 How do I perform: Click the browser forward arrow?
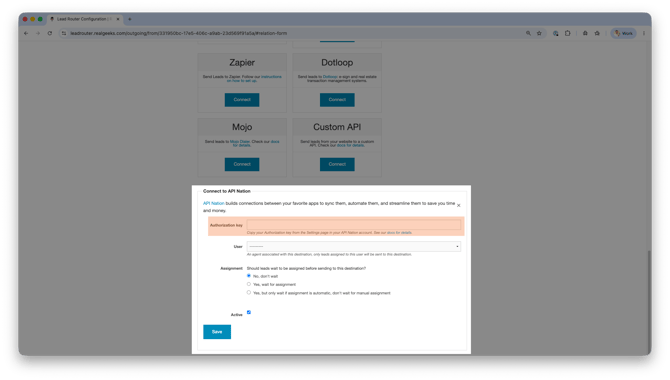(38, 33)
